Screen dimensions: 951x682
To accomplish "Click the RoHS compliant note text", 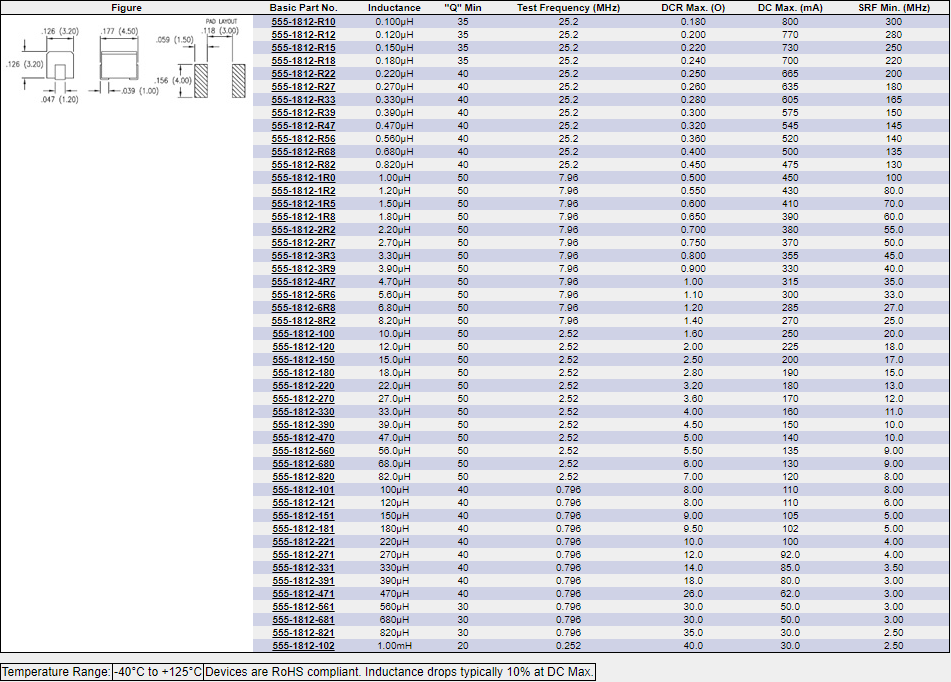I will (399, 672).
